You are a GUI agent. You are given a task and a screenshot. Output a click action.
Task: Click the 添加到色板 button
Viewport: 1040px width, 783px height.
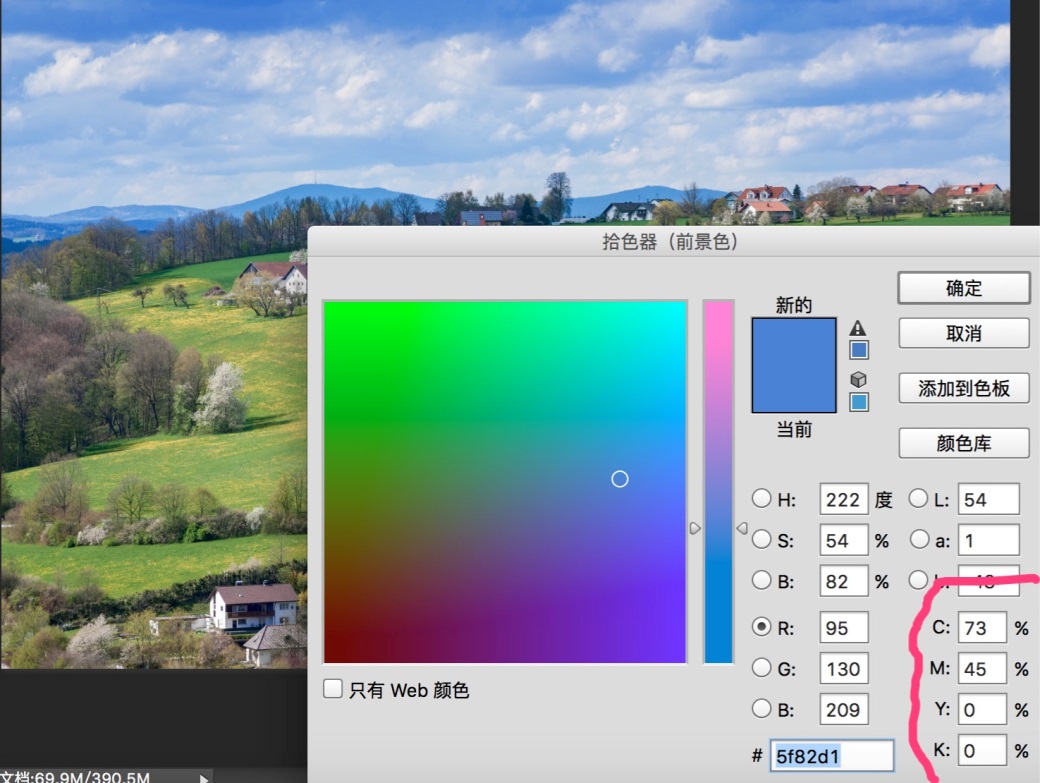tap(964, 389)
